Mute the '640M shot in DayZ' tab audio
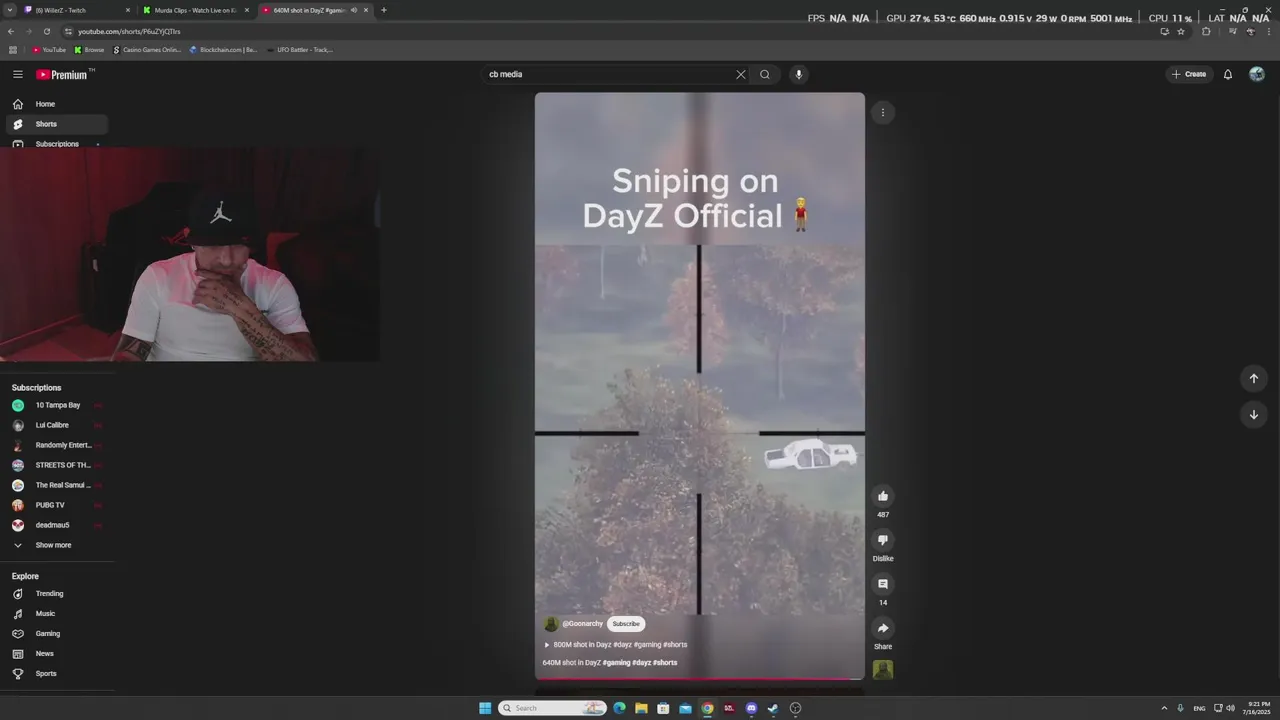This screenshot has height=720, width=1280. [x=354, y=10]
